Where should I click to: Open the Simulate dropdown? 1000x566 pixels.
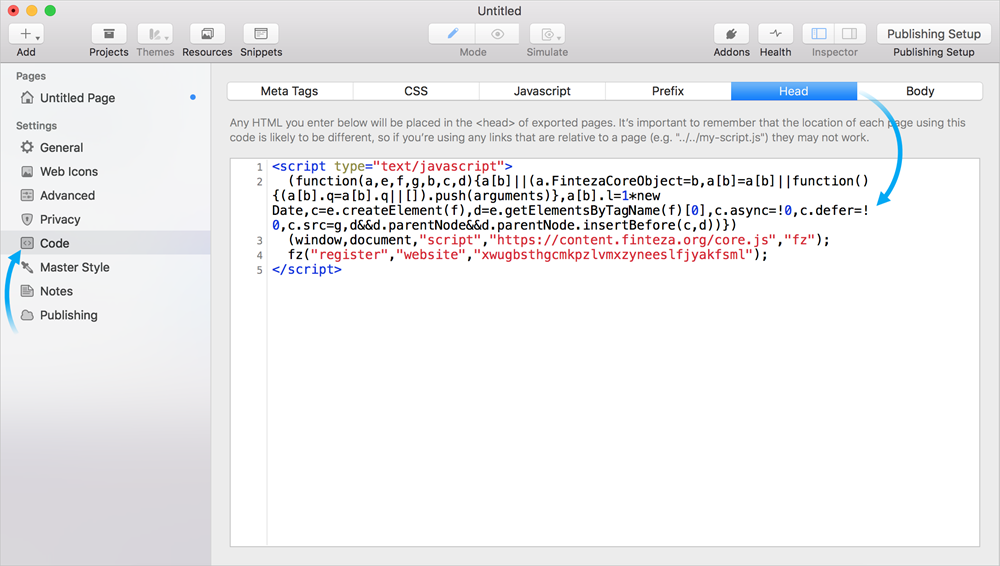(x=547, y=34)
